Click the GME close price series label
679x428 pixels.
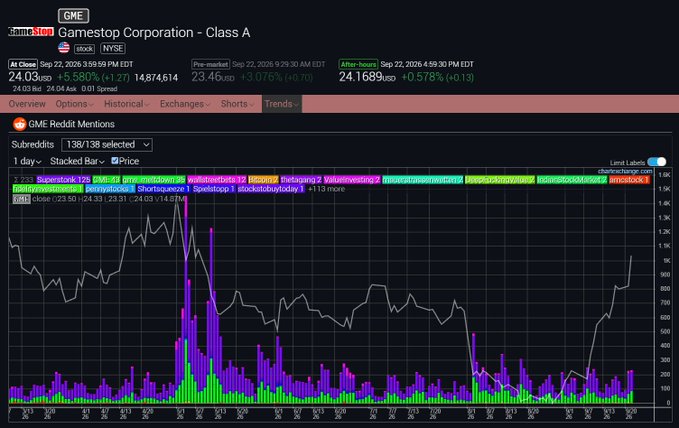[x=21, y=199]
